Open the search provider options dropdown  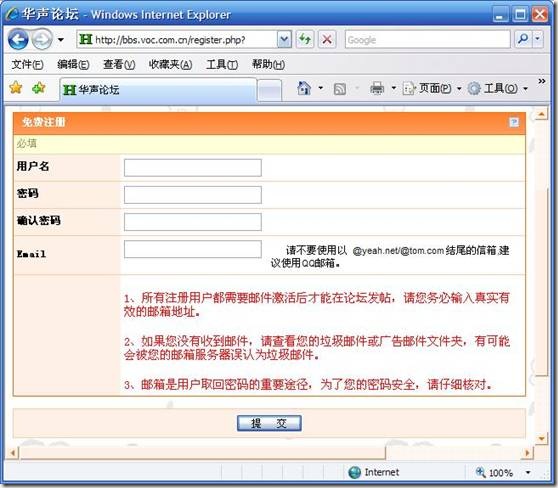click(x=538, y=39)
